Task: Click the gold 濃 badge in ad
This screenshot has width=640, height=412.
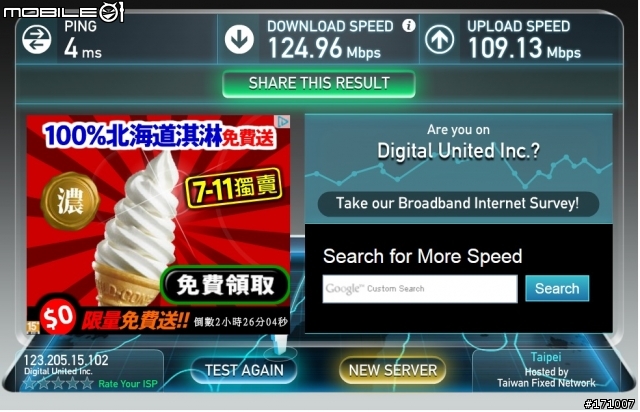Action: (x=70, y=200)
